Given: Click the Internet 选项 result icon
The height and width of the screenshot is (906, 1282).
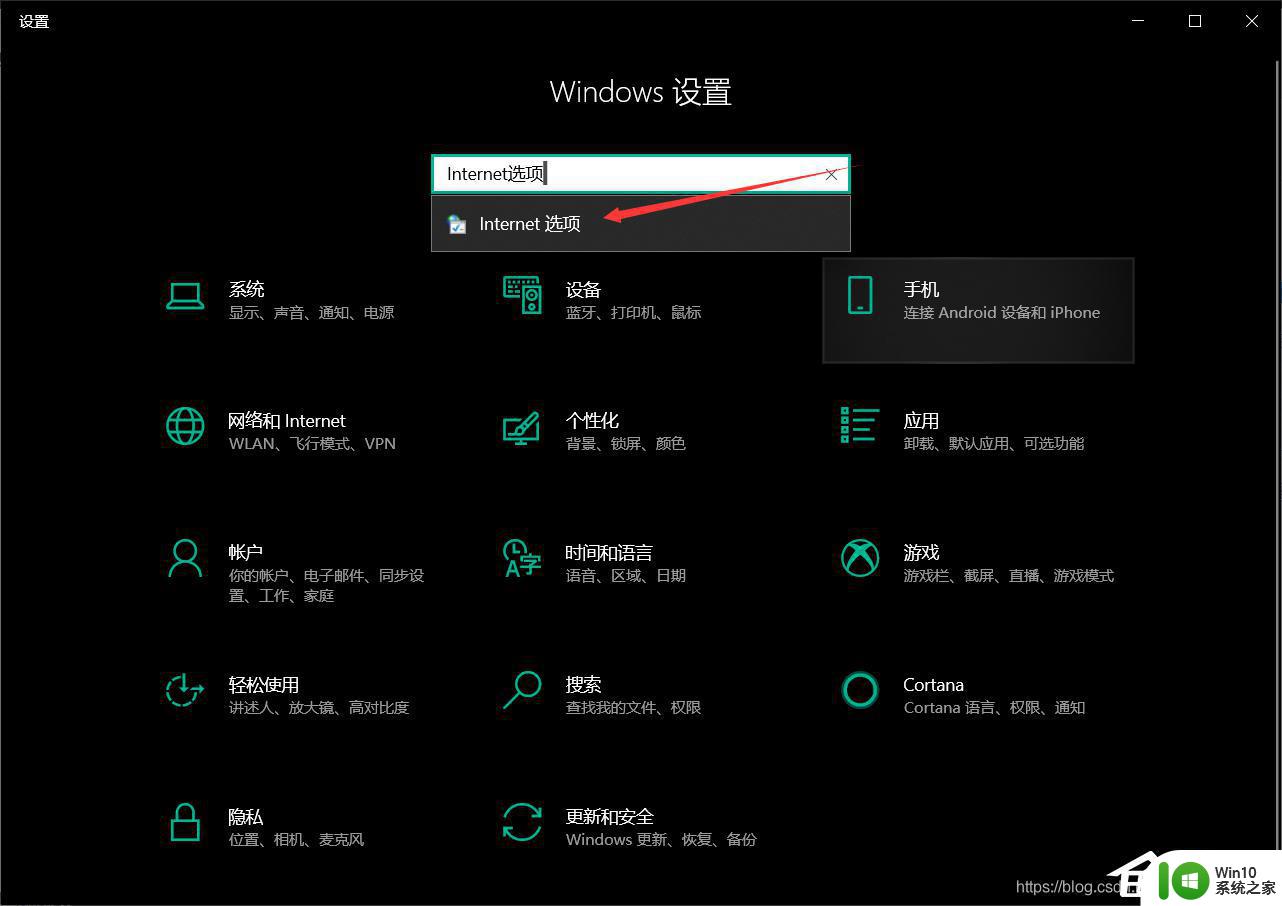Looking at the screenshot, I should tap(457, 224).
